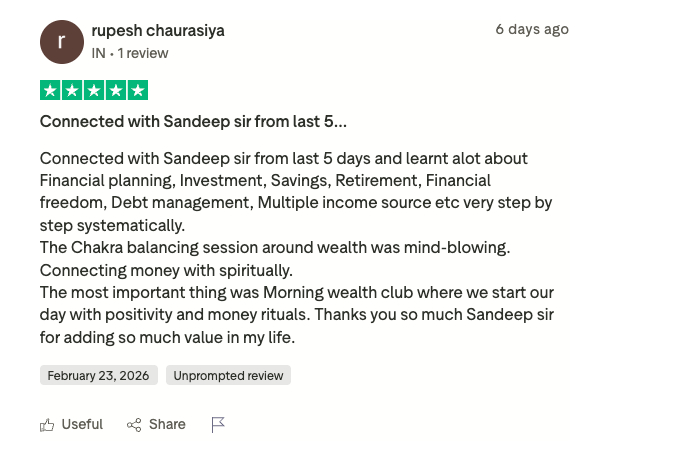Image resolution: width=700 pixels, height=474 pixels.
Task: Click the '1 review' count text
Action: [143, 53]
